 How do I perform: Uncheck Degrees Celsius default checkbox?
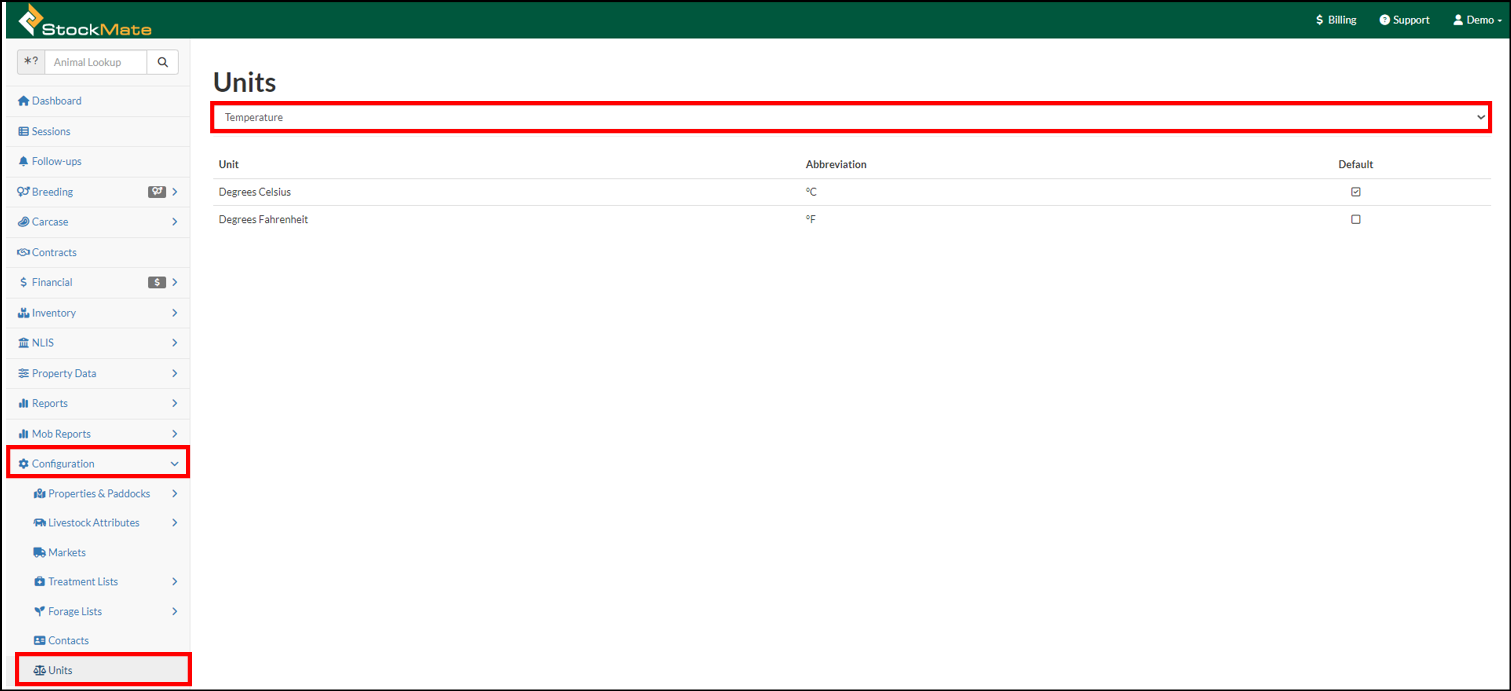(1356, 192)
